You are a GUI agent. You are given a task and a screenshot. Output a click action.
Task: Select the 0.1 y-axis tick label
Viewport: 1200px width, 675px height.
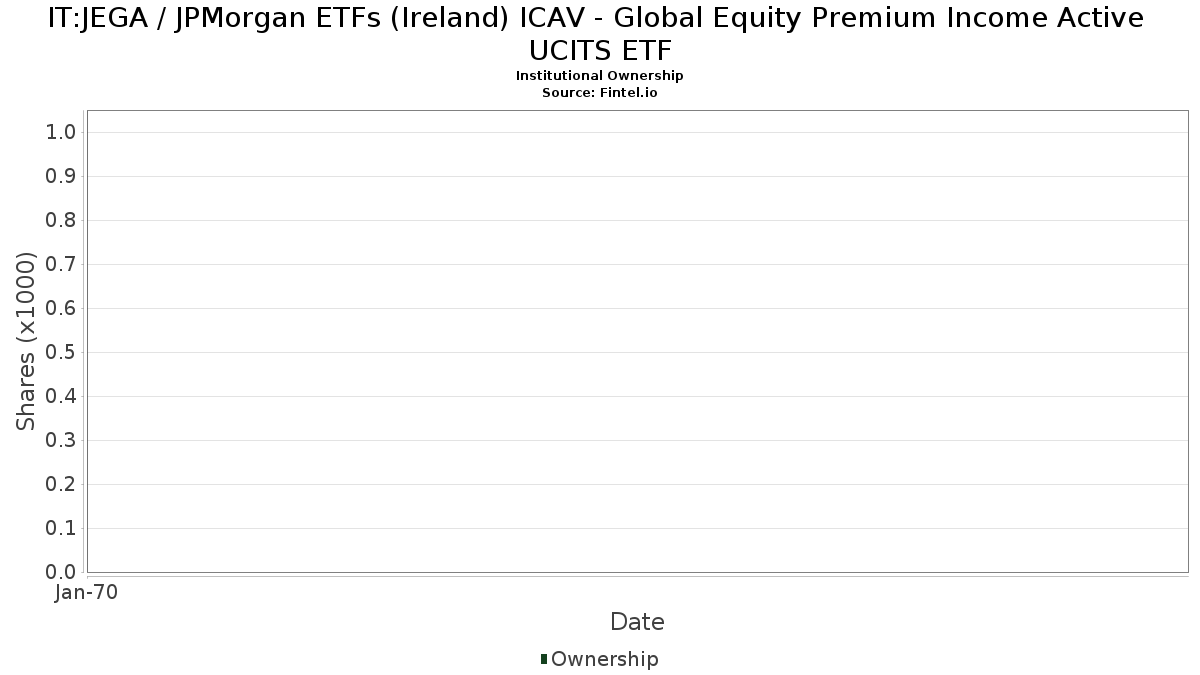click(x=61, y=529)
